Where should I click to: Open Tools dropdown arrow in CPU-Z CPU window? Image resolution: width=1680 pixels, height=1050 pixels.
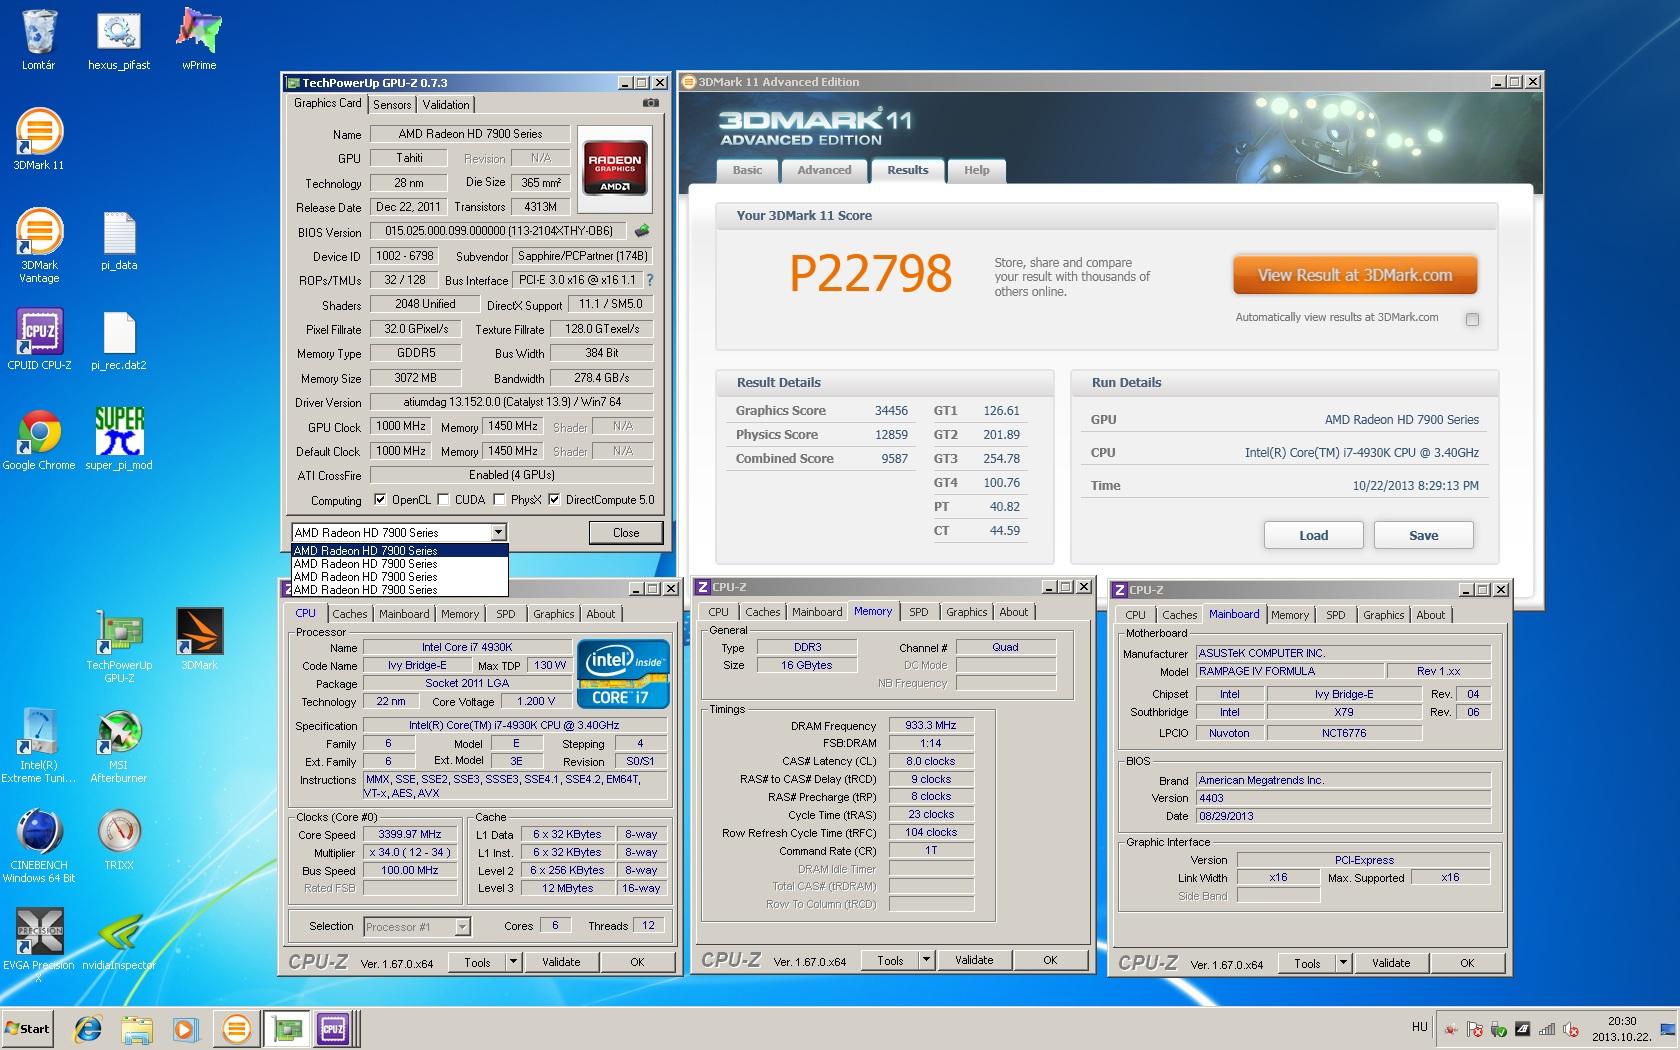tap(513, 962)
